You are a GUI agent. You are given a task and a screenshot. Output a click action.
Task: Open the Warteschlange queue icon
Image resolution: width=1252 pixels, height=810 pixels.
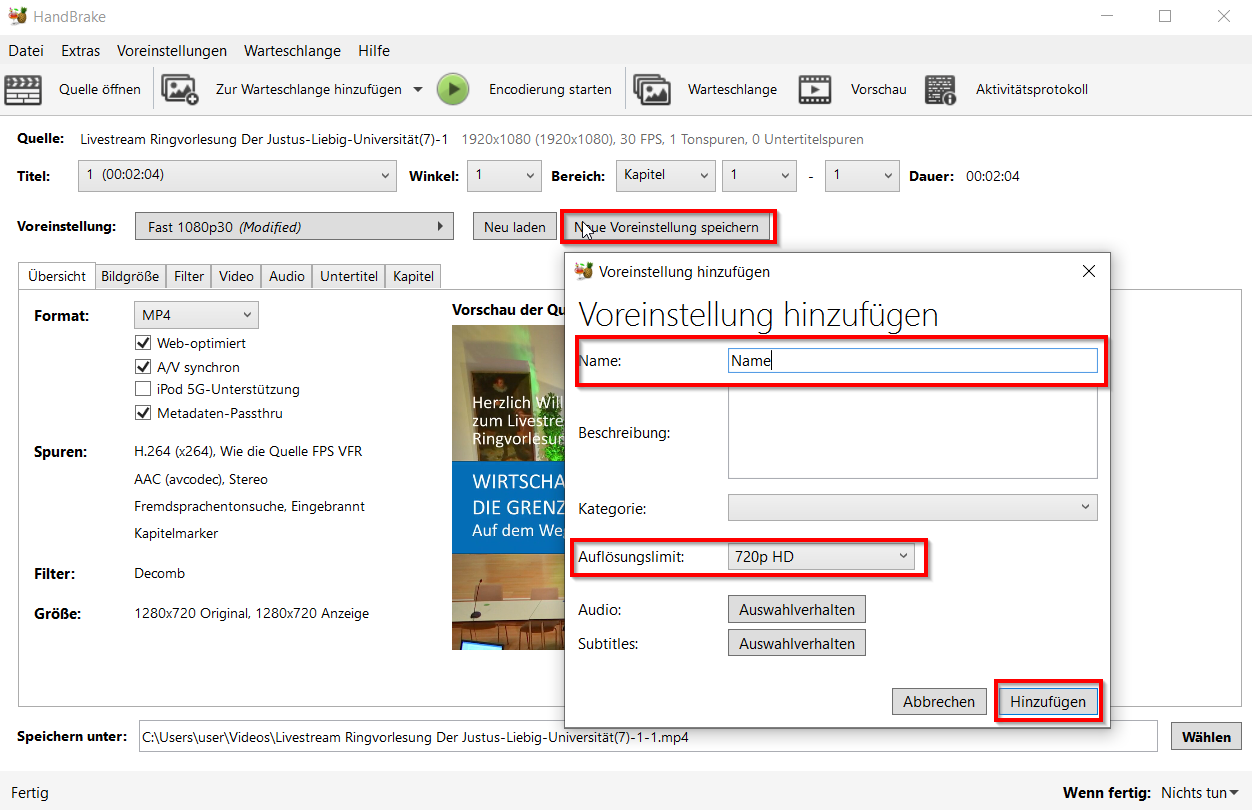[x=651, y=90]
